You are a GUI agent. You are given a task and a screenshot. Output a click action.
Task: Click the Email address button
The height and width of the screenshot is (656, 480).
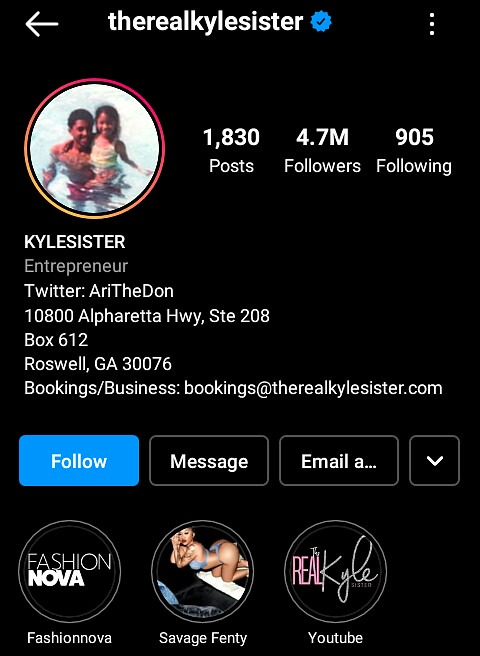[339, 460]
